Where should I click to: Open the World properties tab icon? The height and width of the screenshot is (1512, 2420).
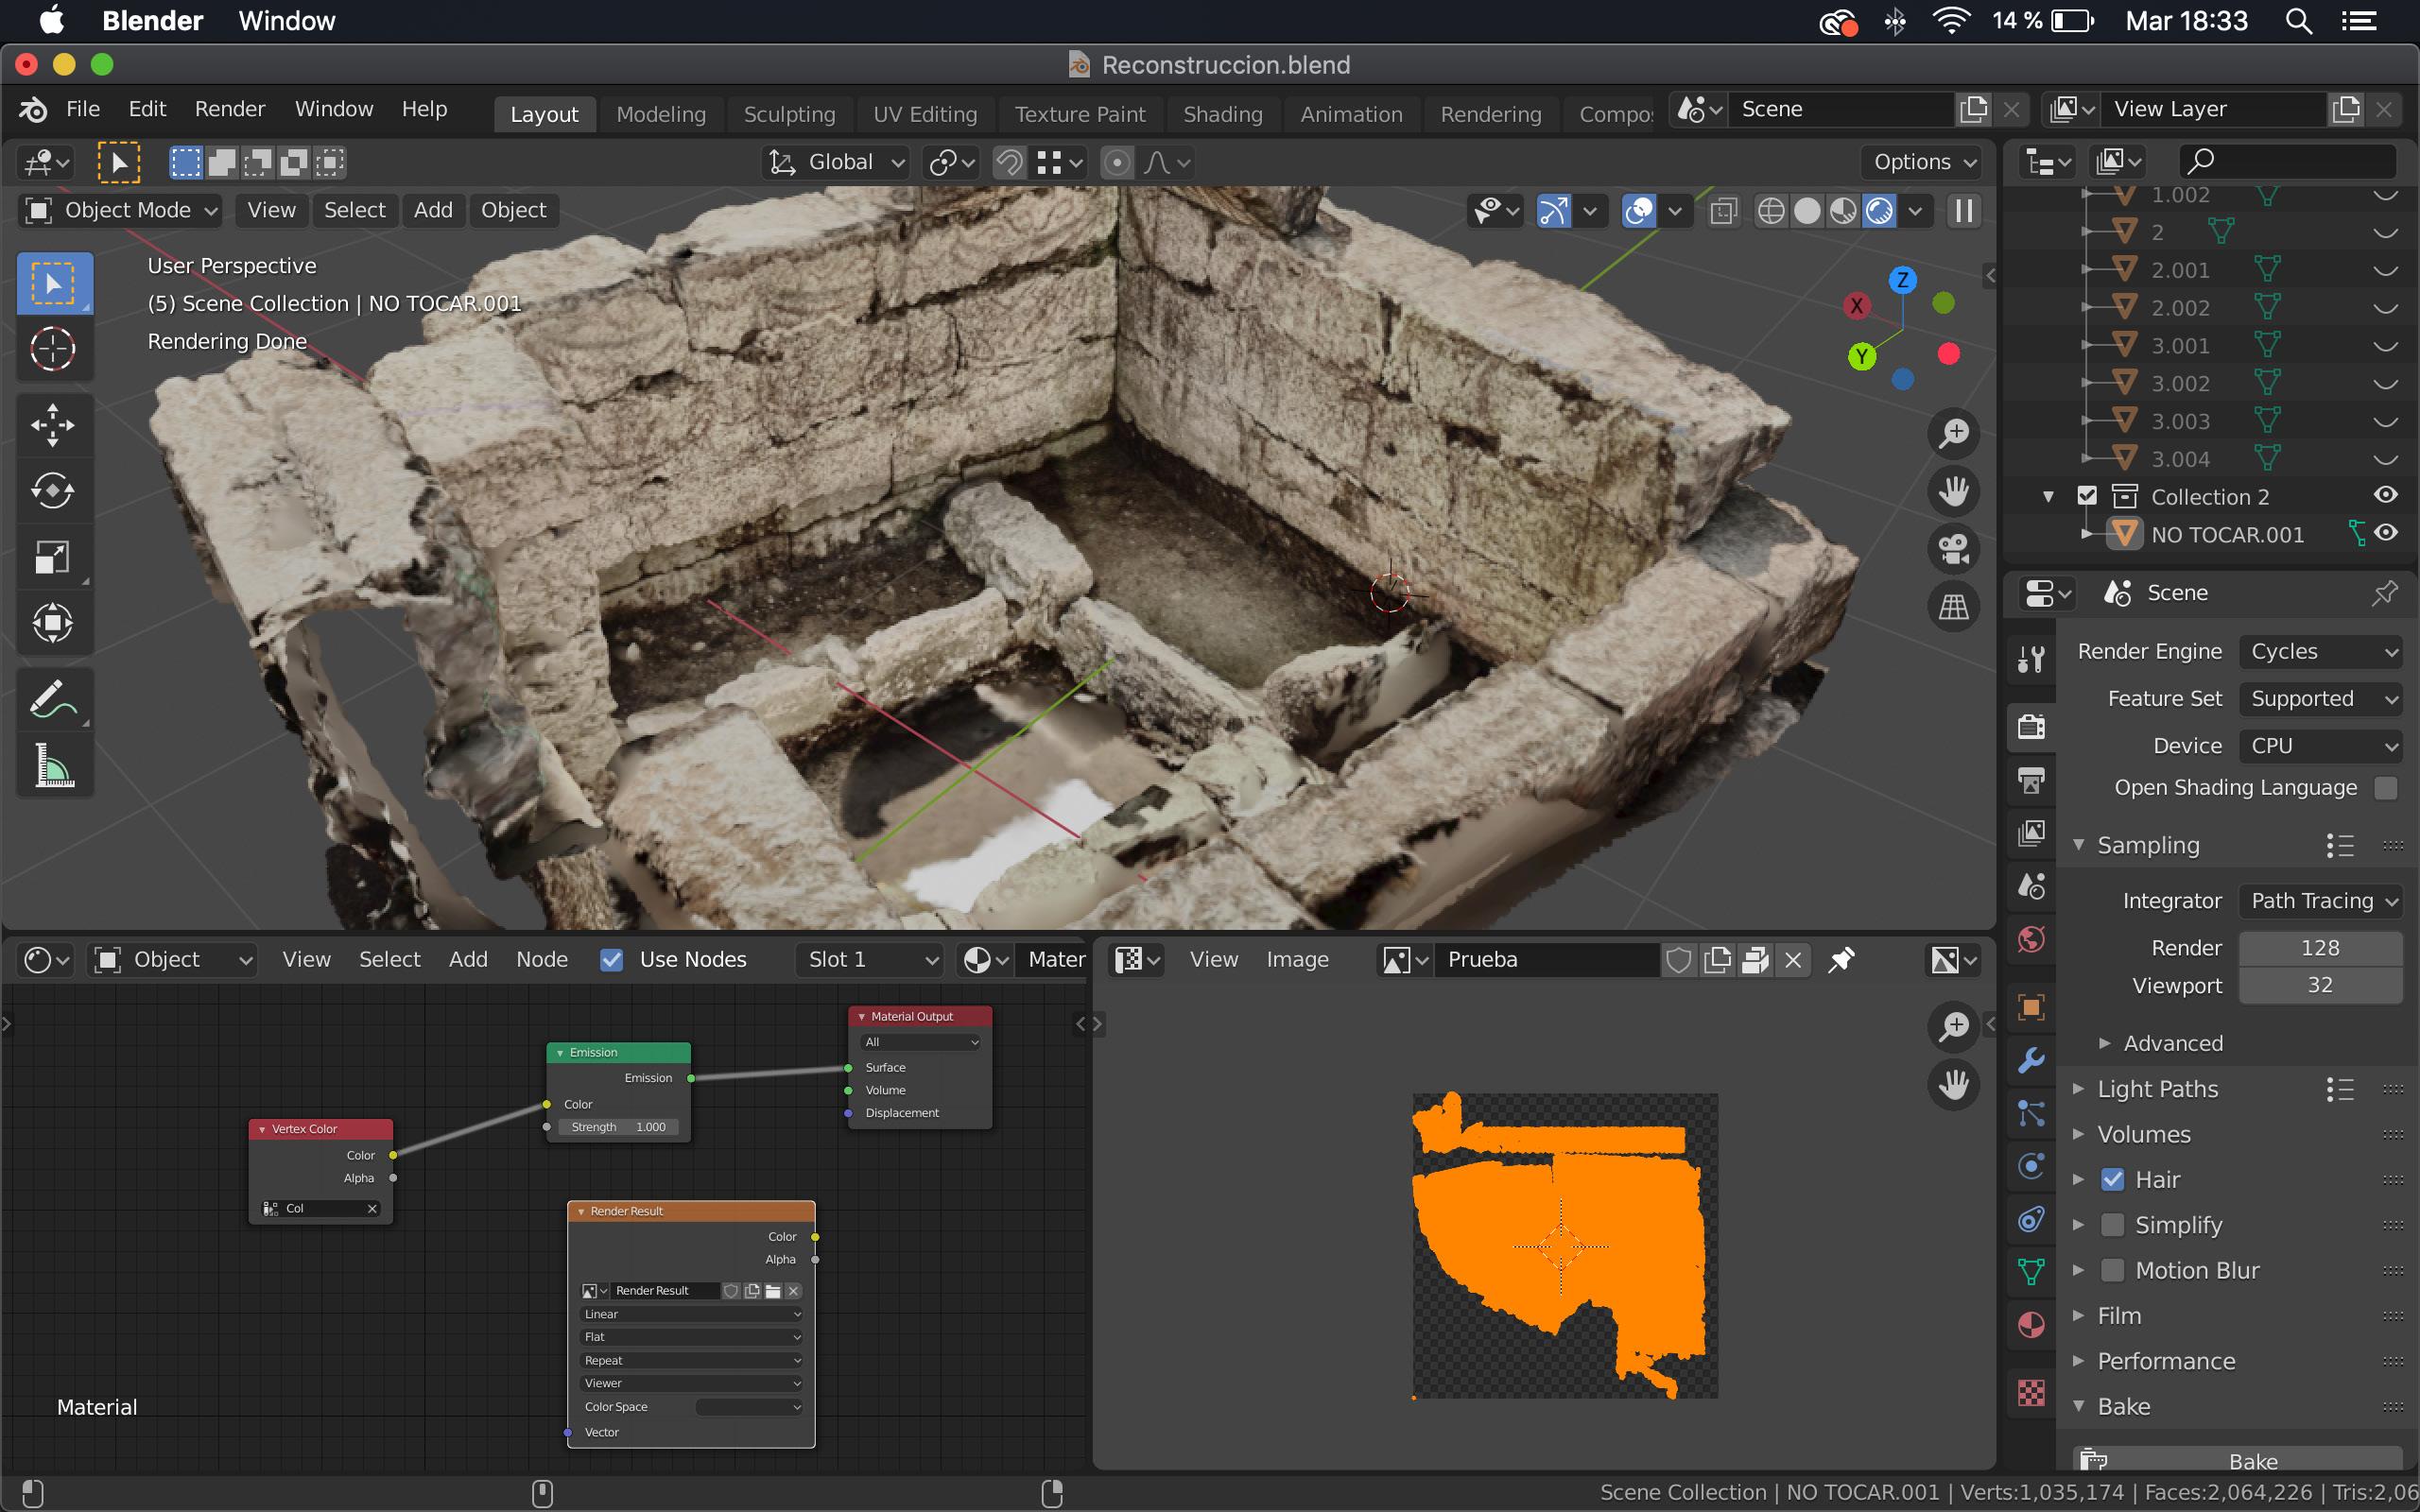(2031, 940)
